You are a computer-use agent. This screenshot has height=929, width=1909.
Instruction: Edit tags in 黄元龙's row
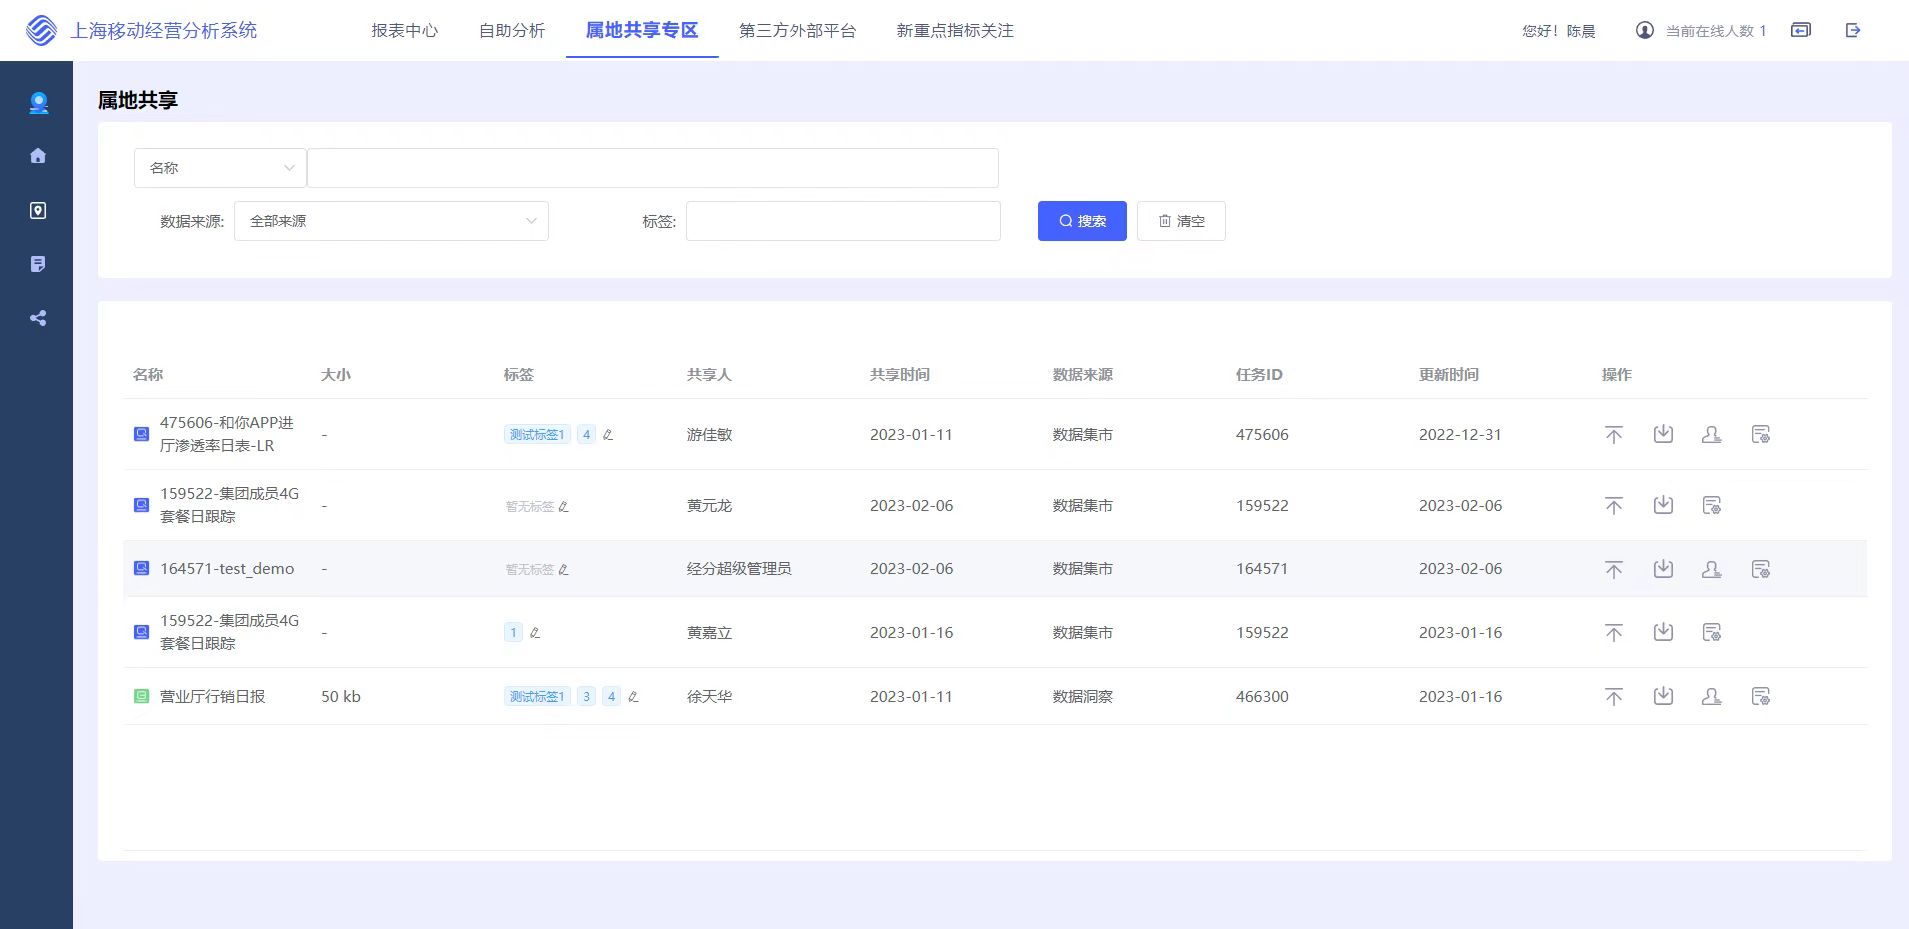[x=564, y=507]
